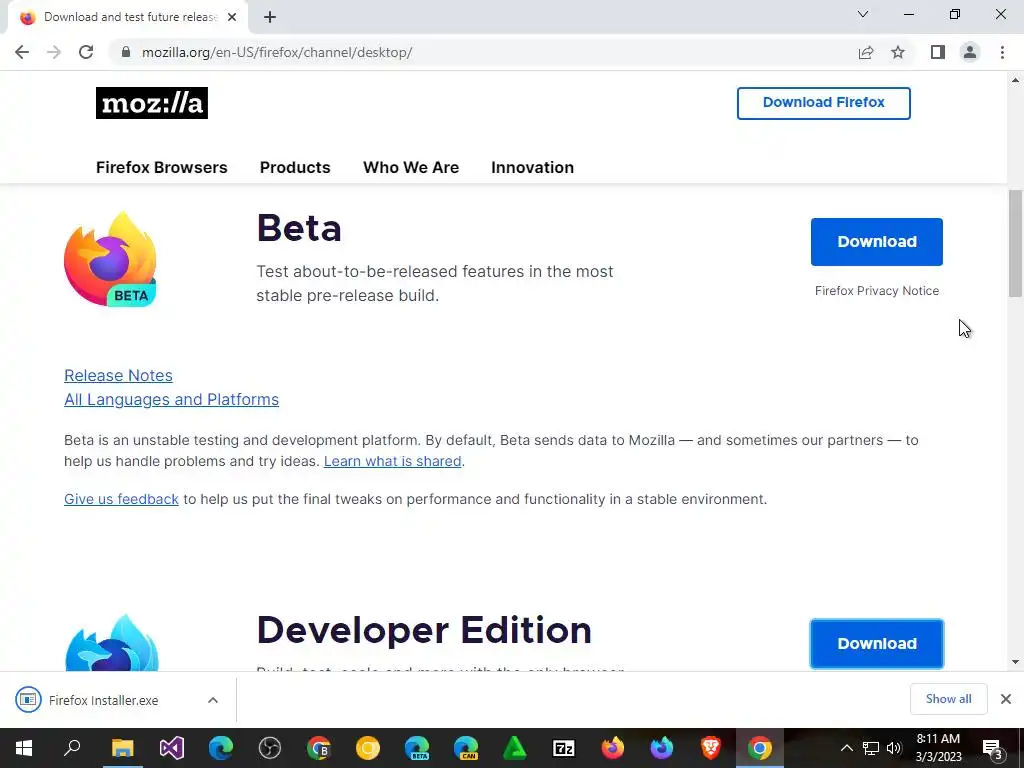Open network settings from the tray

[x=871, y=748]
